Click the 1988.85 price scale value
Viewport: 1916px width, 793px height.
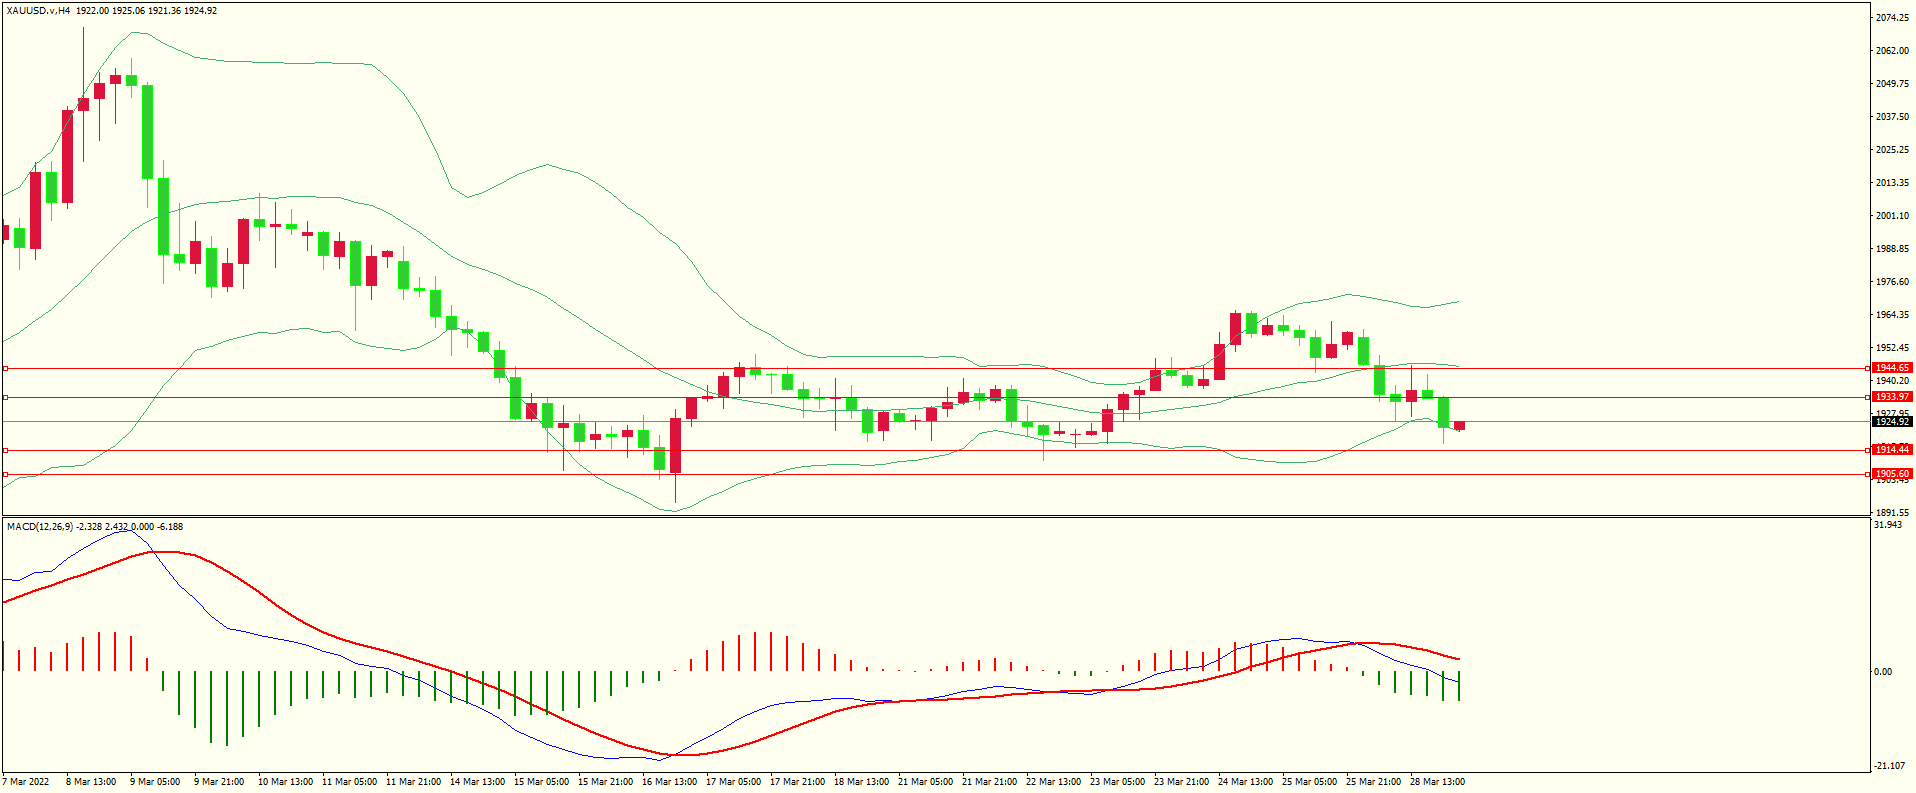click(1892, 249)
